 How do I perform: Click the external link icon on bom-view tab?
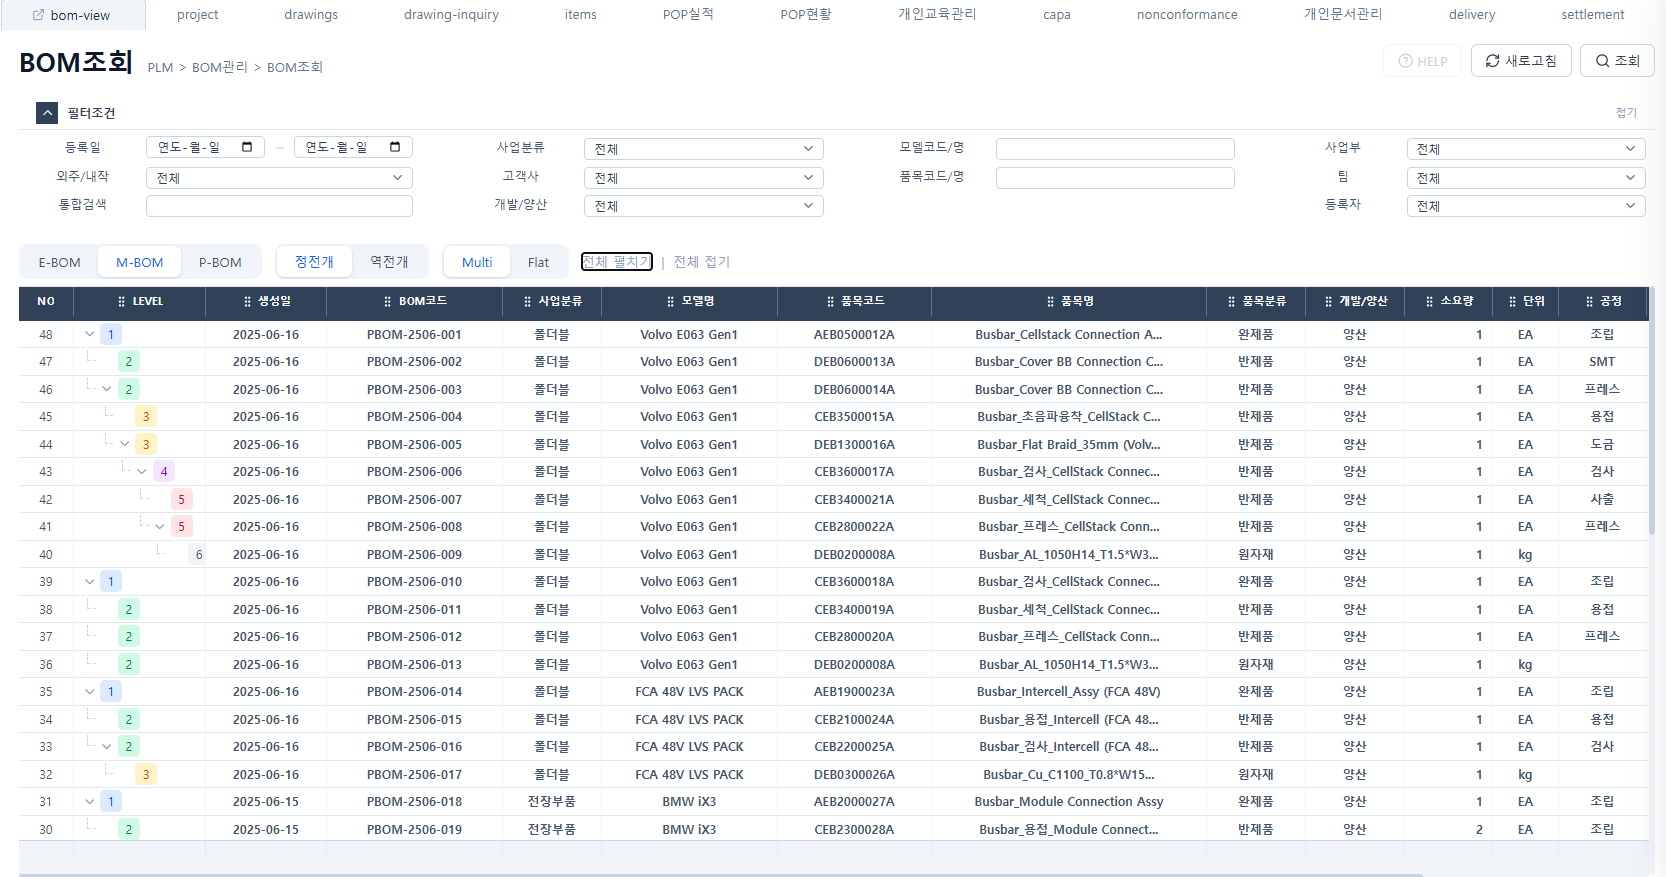tap(39, 15)
